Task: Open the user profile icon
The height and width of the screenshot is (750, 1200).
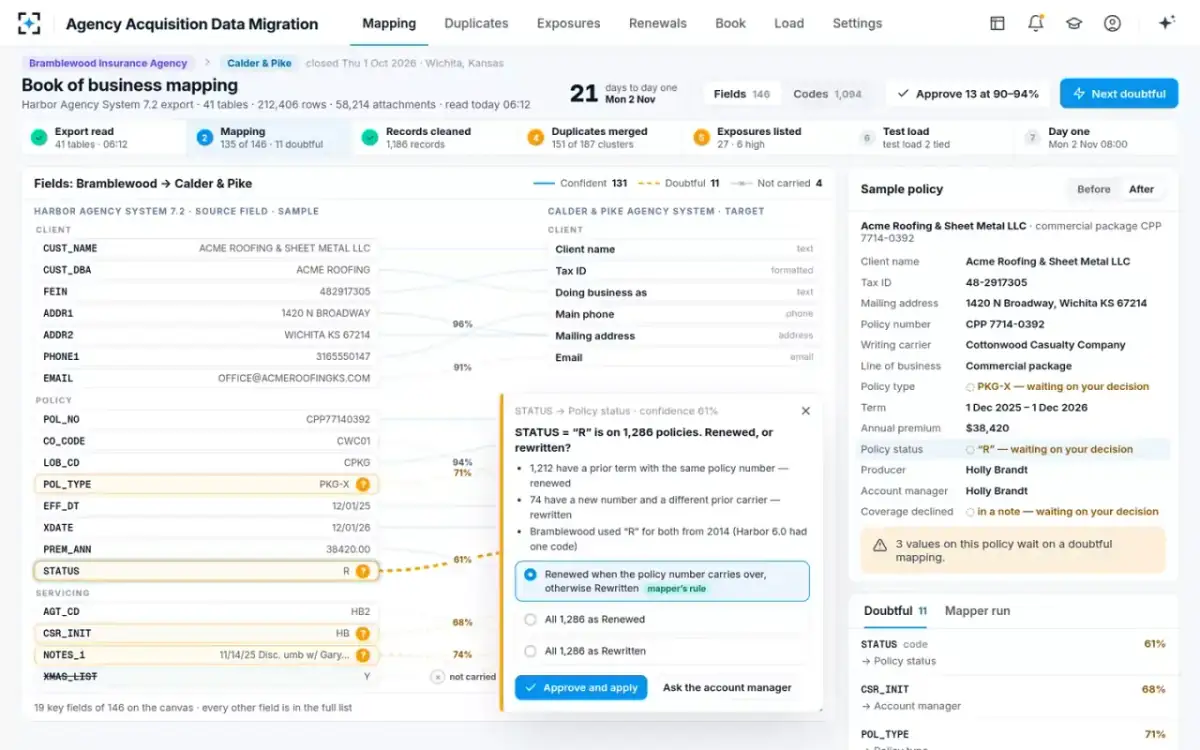Action: [1112, 23]
